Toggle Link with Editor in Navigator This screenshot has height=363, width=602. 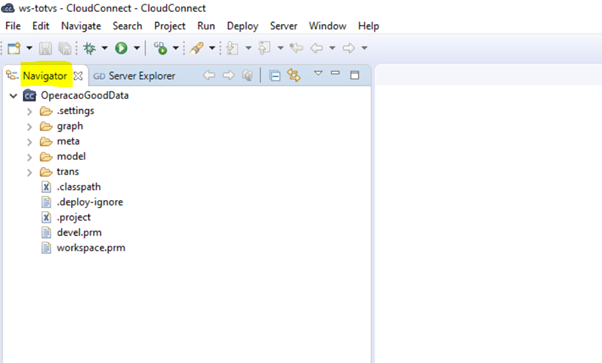(294, 75)
